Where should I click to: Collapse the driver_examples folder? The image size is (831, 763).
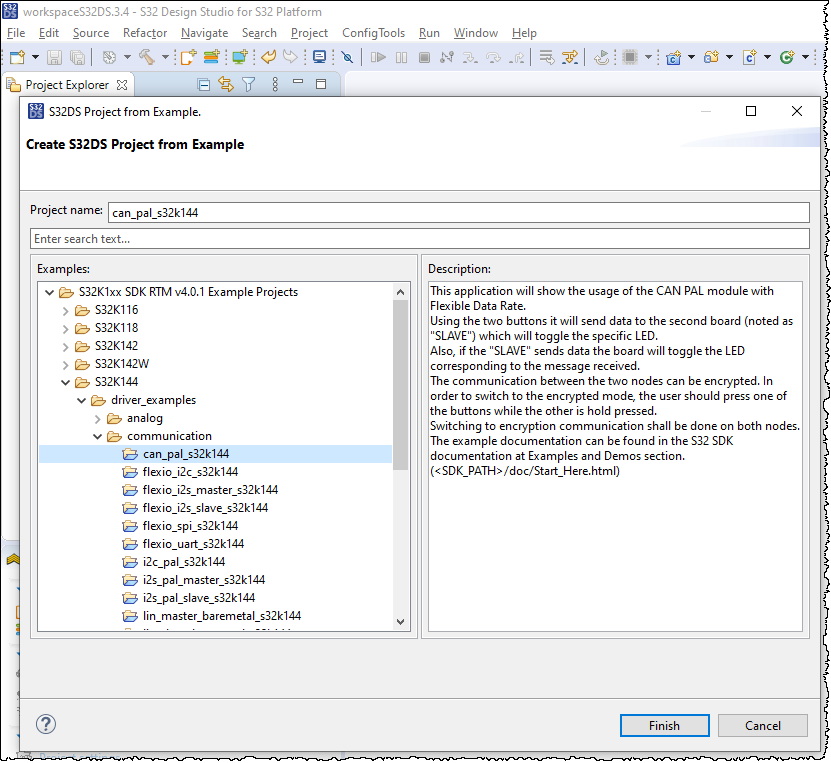coord(82,400)
